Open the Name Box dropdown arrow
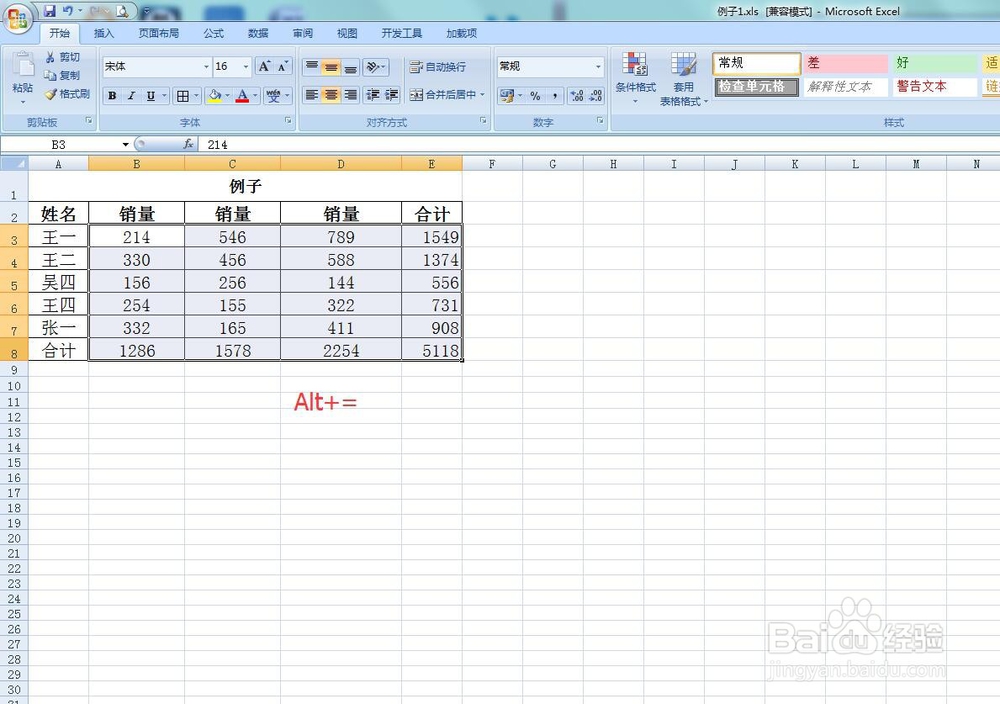 point(126,145)
